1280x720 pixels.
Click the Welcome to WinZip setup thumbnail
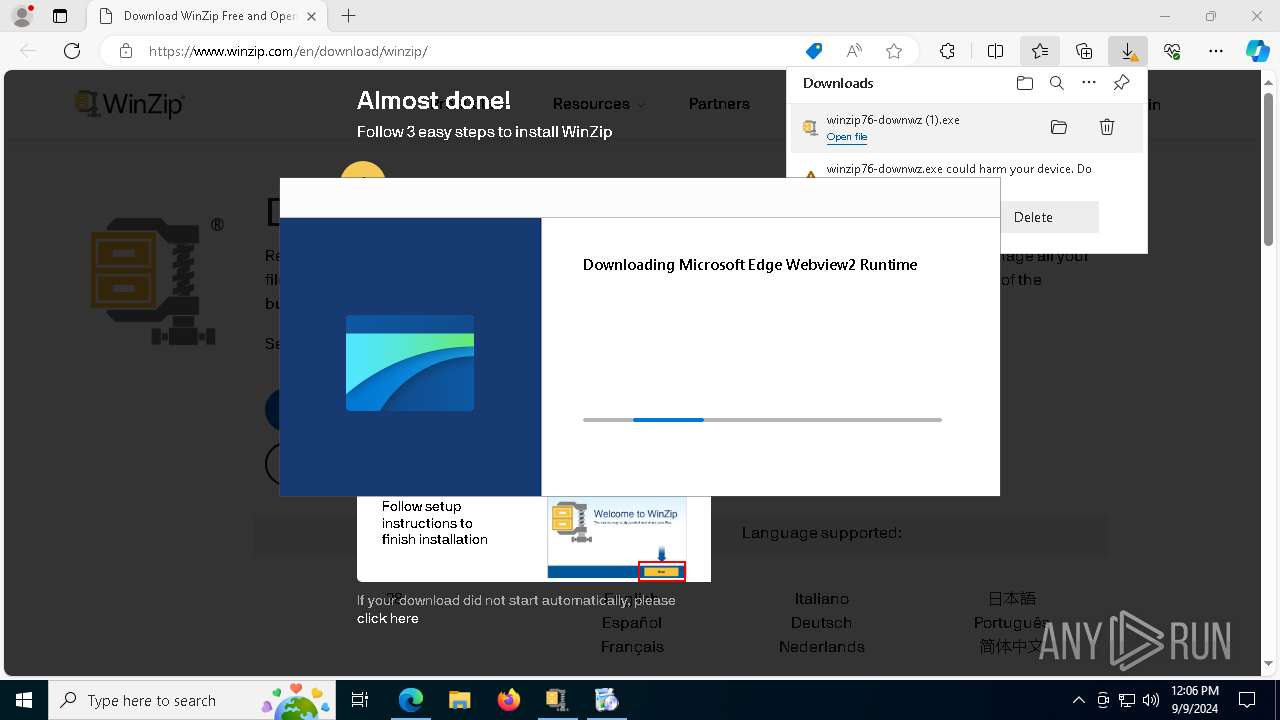click(x=617, y=538)
